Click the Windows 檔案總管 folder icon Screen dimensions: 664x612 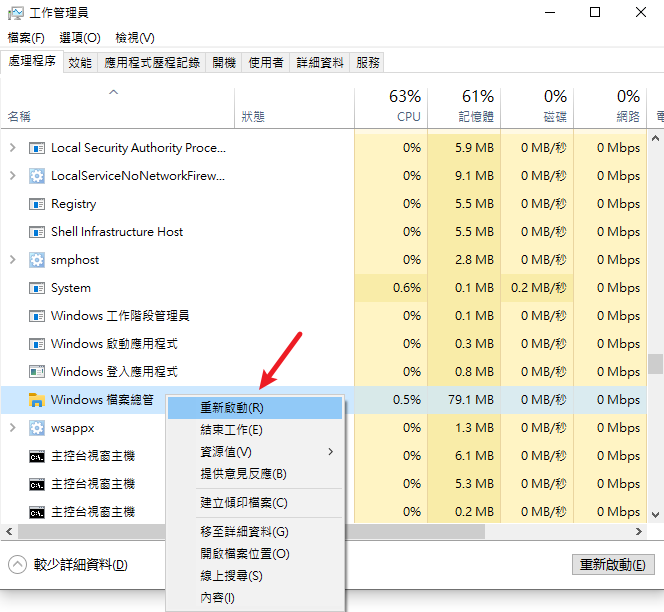(37, 400)
